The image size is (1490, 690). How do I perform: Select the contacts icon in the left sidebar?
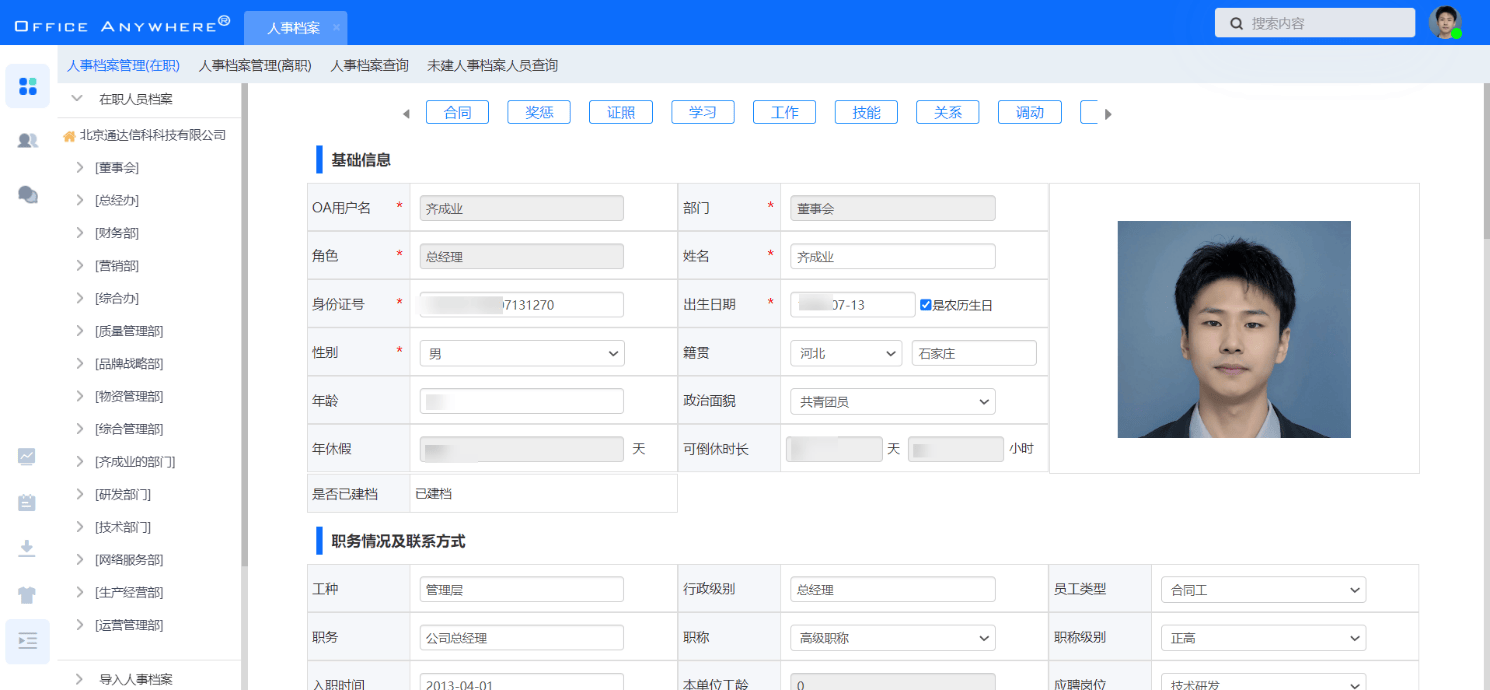[x=27, y=140]
